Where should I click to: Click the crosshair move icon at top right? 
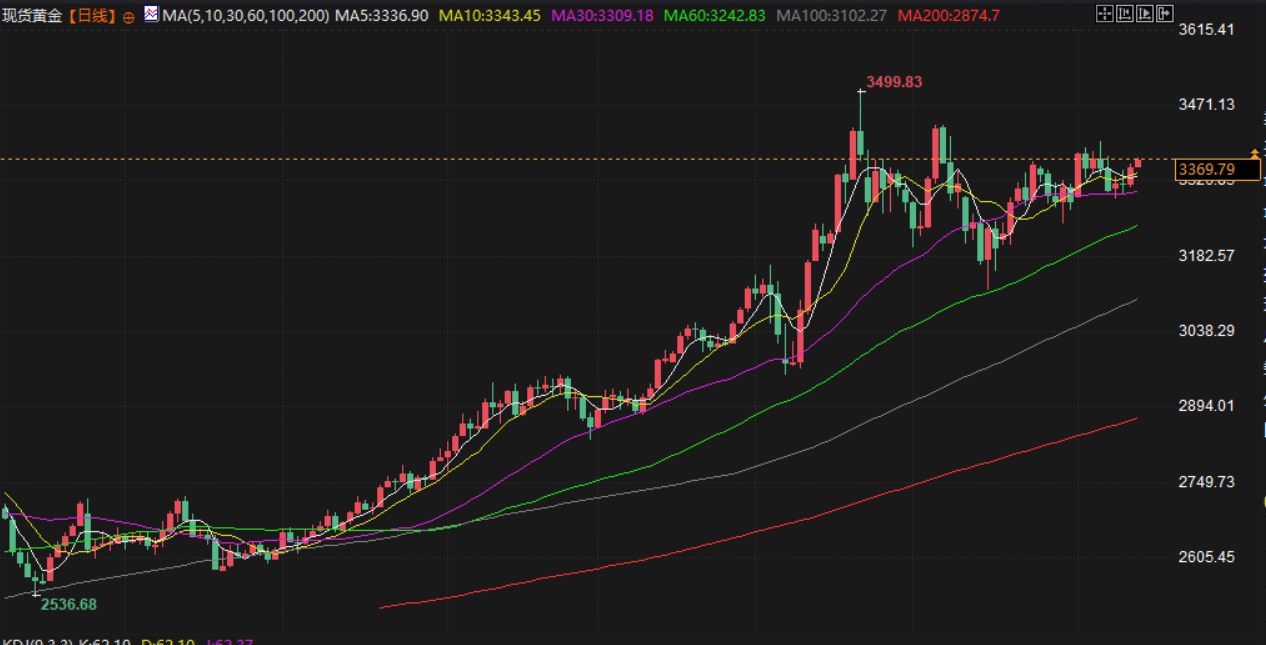tap(1105, 14)
